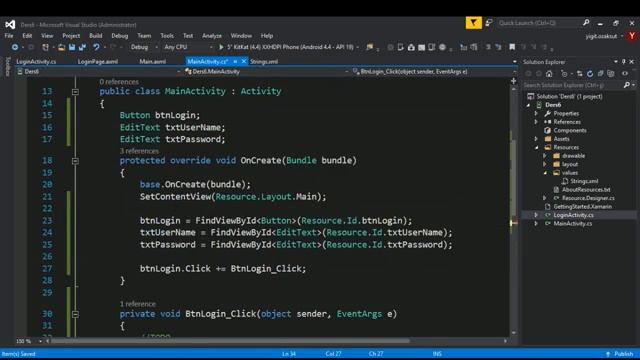Click Collapse All in Solution Explorer toolbar
Image resolution: width=640 pixels, height=360 pixels.
[x=600, y=73]
